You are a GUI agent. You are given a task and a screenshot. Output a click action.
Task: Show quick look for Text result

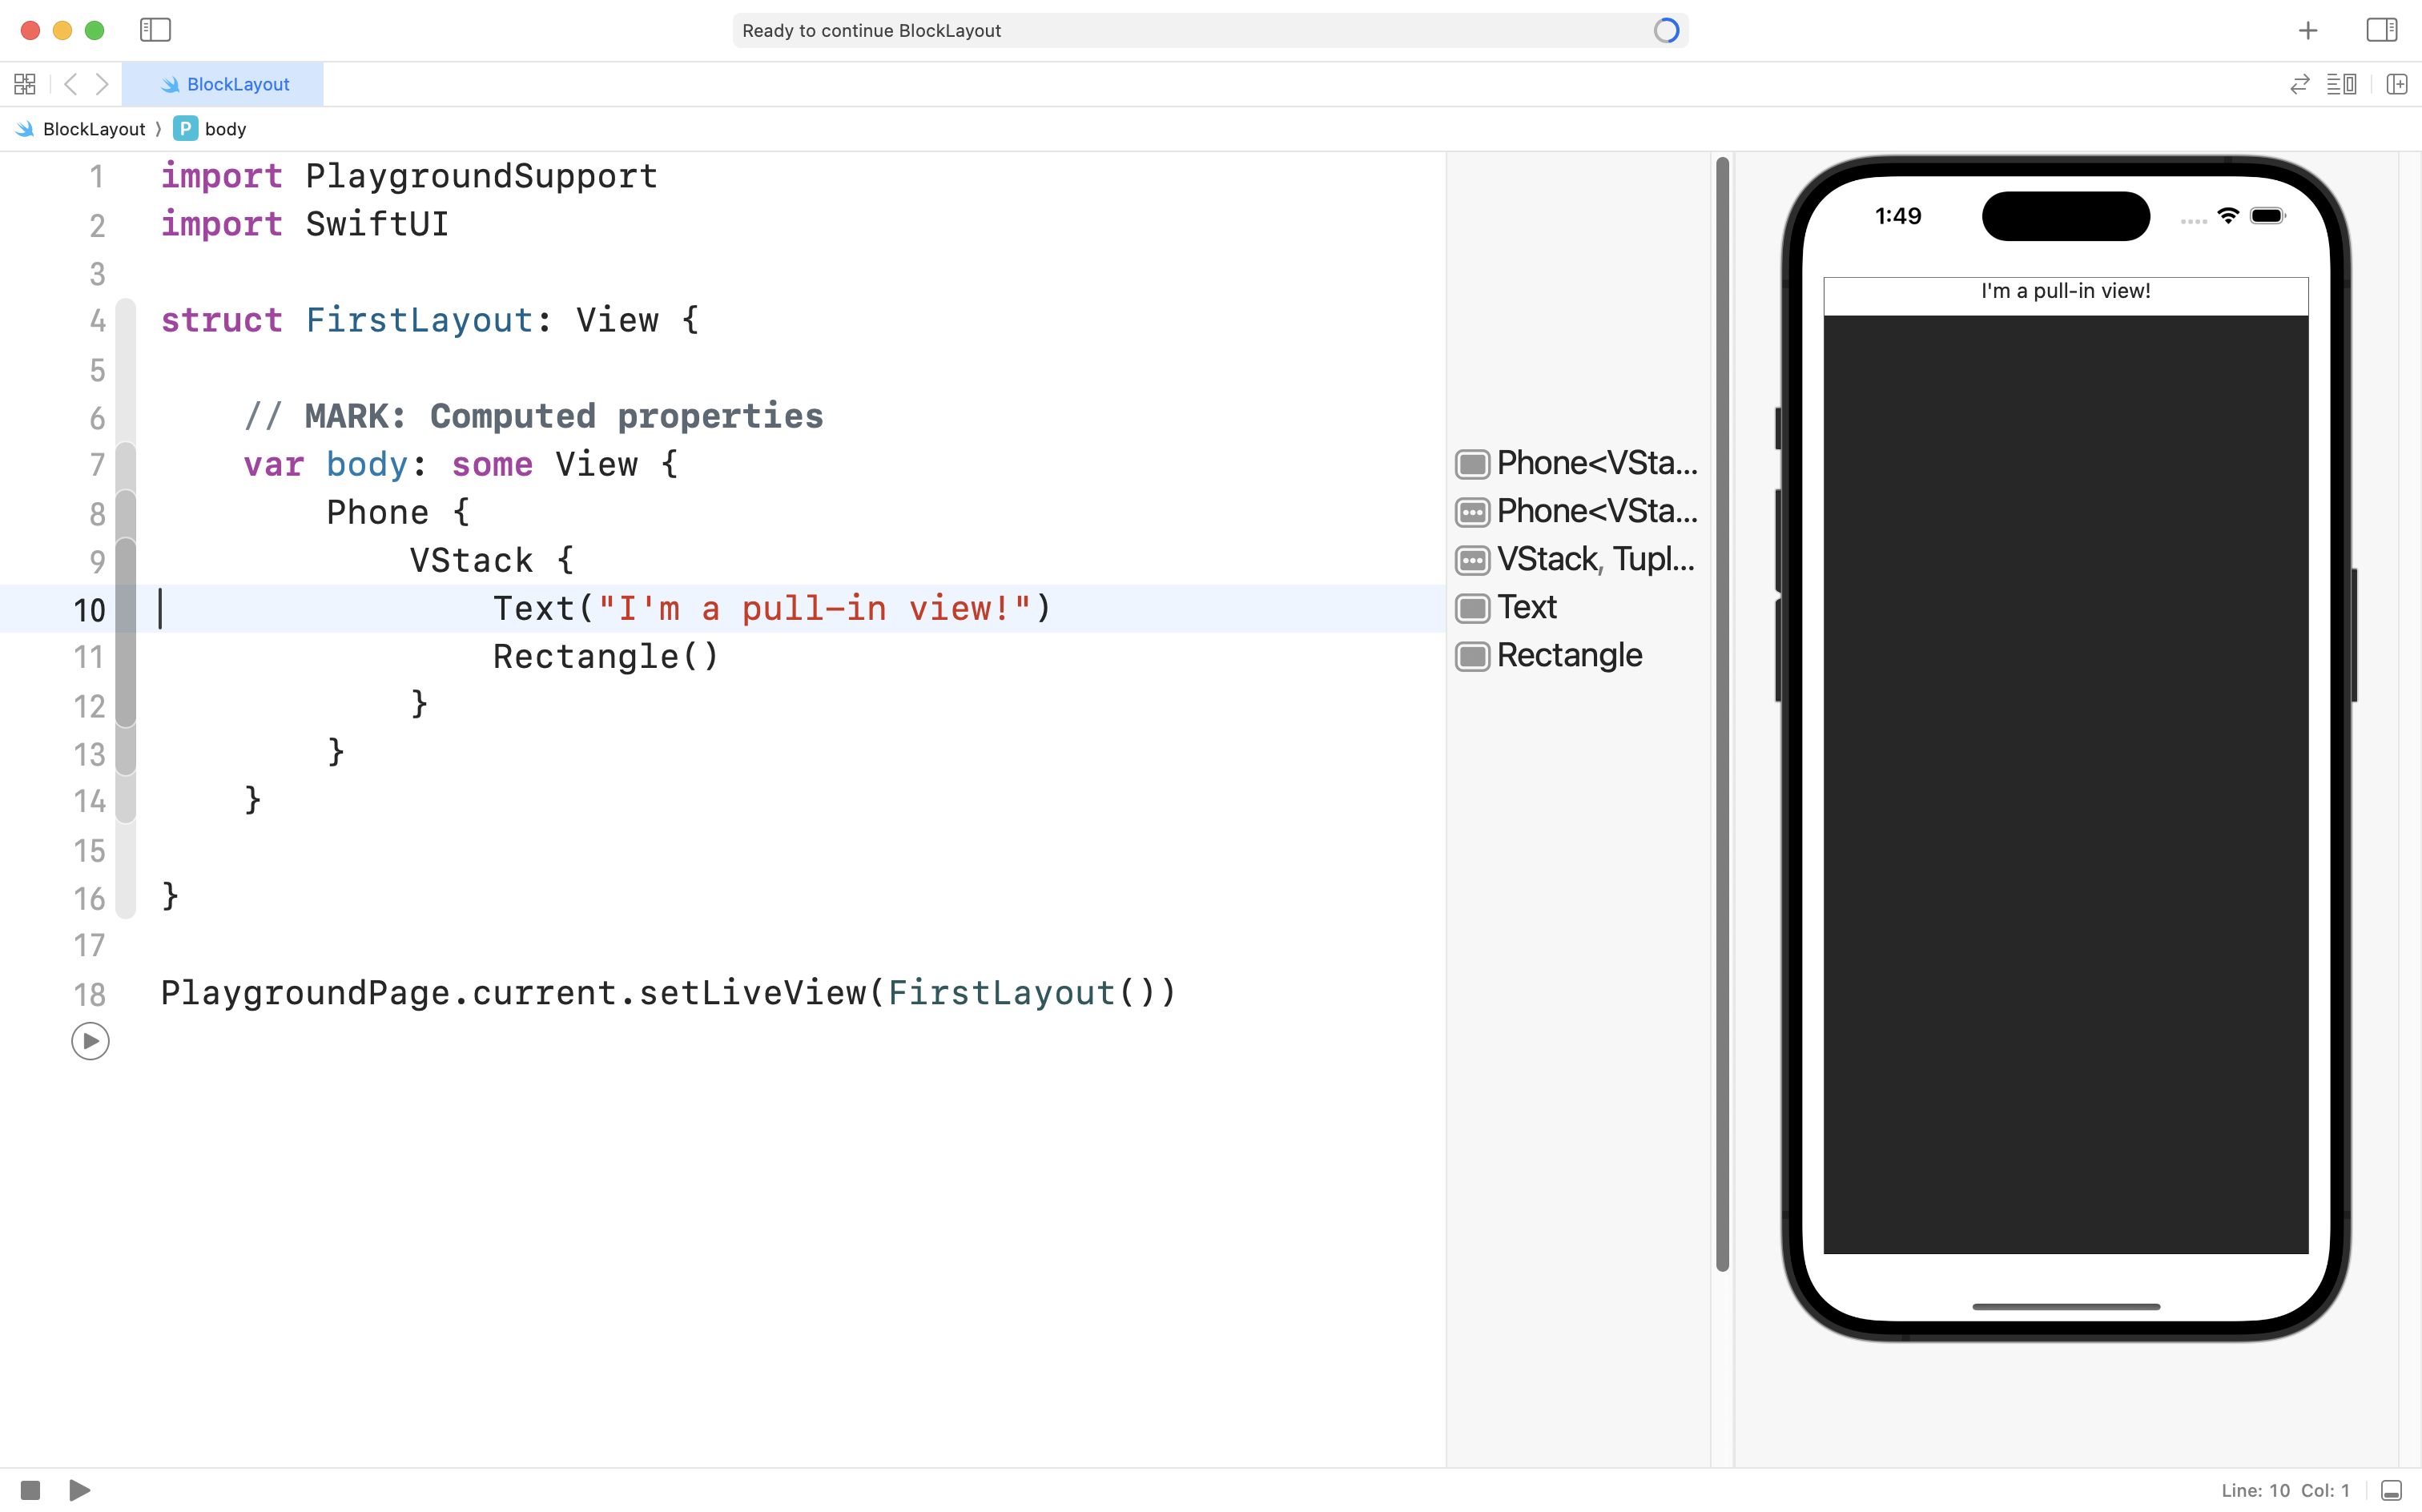tap(1472, 608)
